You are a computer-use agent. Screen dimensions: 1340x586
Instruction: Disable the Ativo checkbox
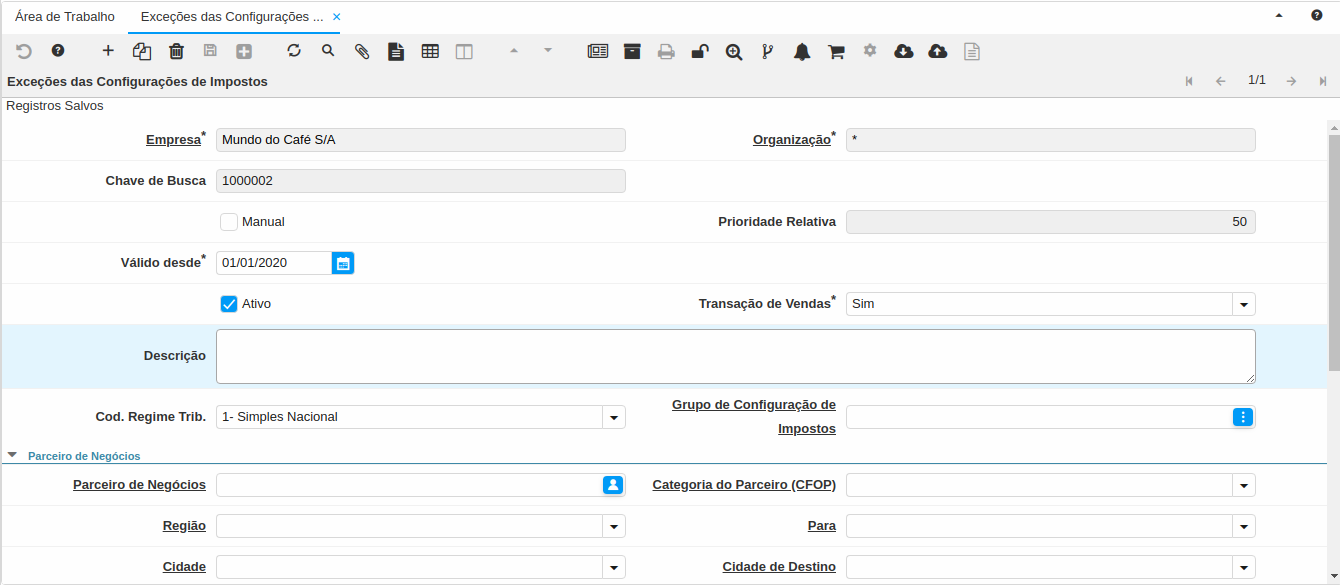tap(228, 303)
